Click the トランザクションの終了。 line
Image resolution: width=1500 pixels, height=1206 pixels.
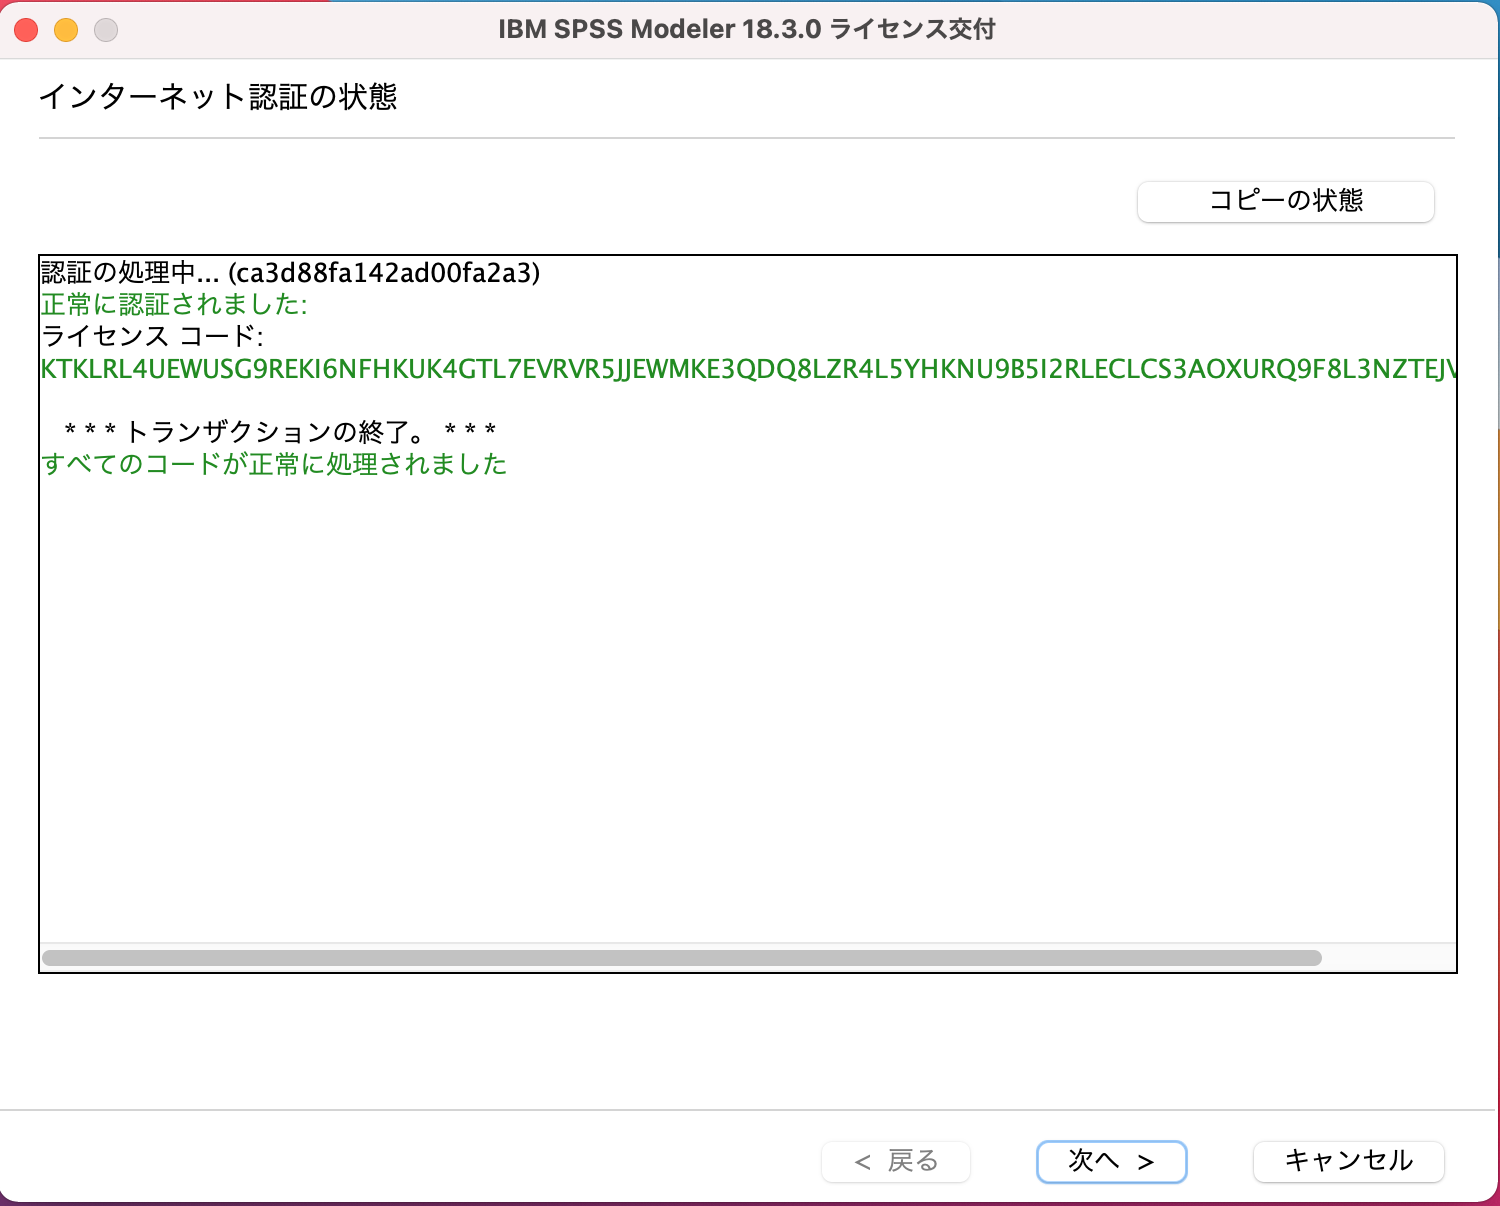(280, 432)
